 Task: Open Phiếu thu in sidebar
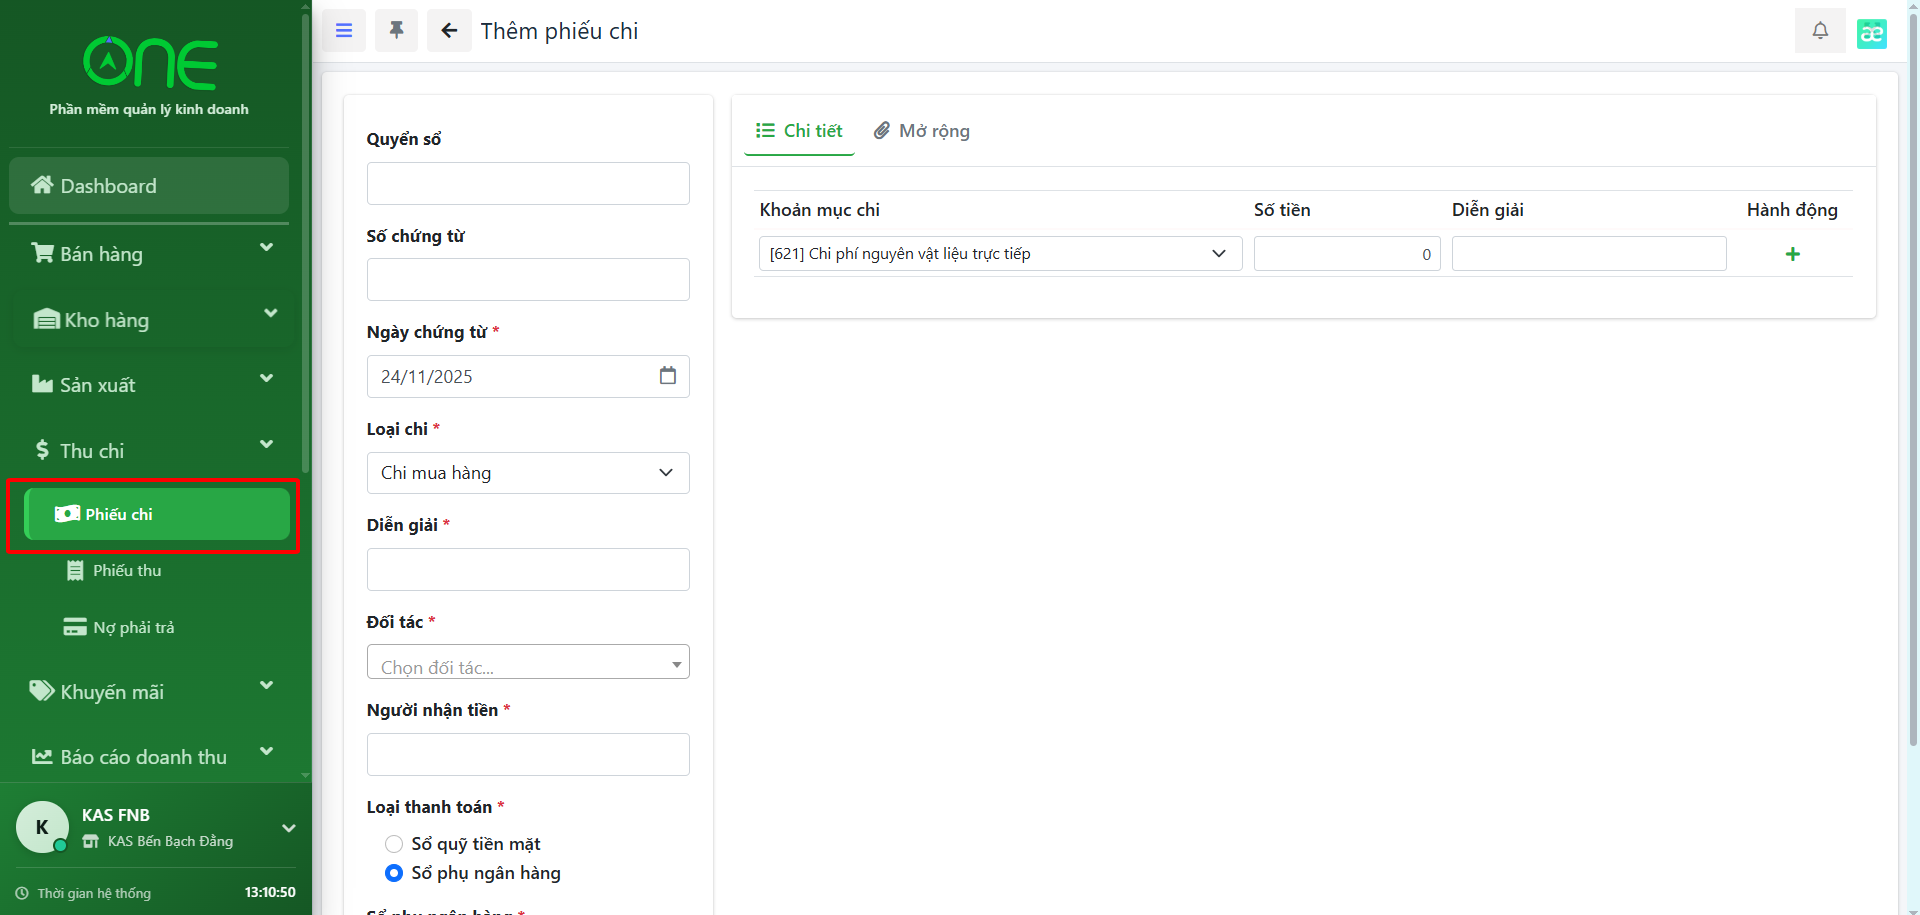click(x=127, y=571)
